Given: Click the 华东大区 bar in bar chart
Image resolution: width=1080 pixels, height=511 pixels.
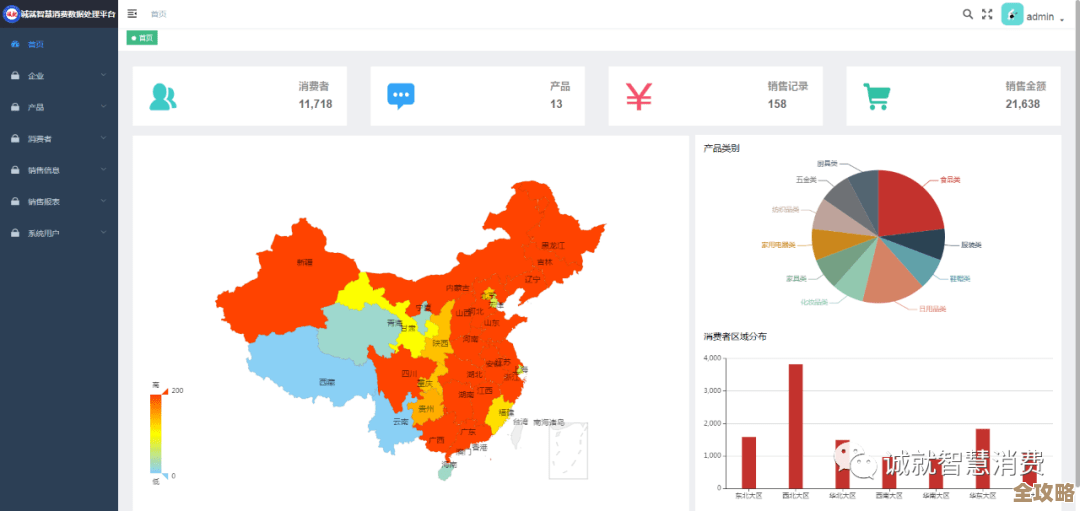Looking at the screenshot, I should [x=983, y=458].
